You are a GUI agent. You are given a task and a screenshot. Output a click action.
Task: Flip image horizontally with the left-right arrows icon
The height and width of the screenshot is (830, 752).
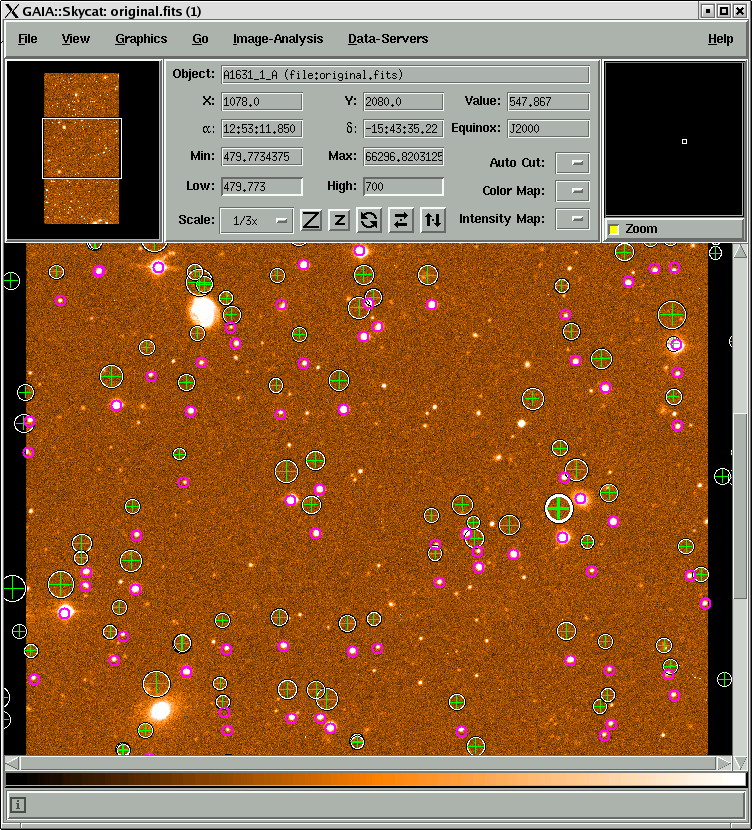tap(401, 220)
